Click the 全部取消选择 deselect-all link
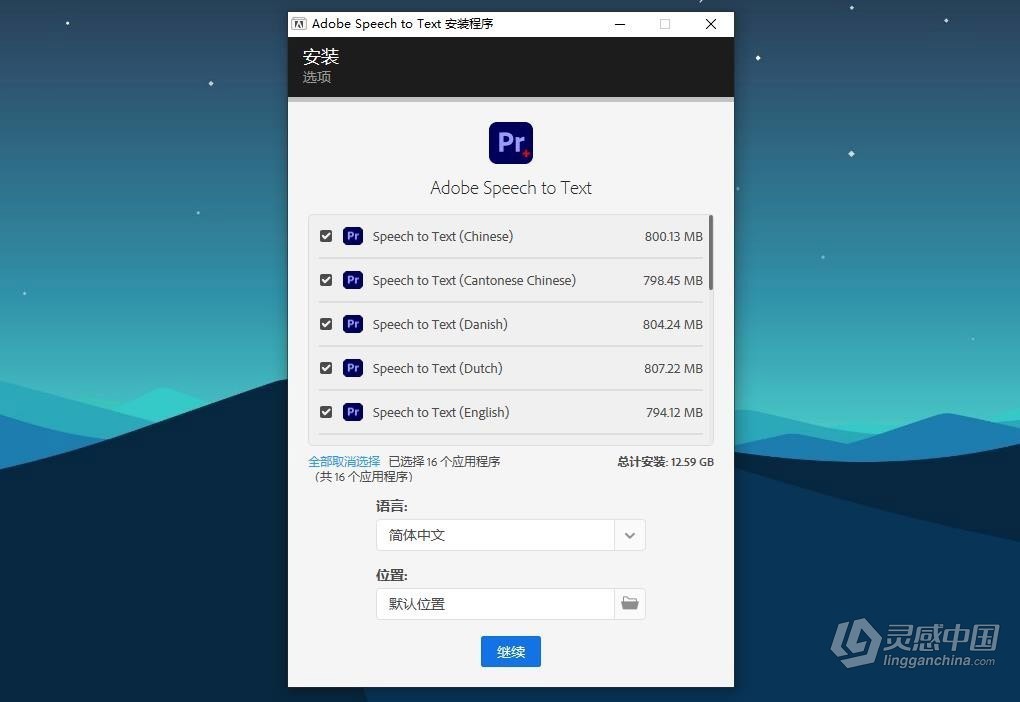The width and height of the screenshot is (1020, 702). coord(343,461)
